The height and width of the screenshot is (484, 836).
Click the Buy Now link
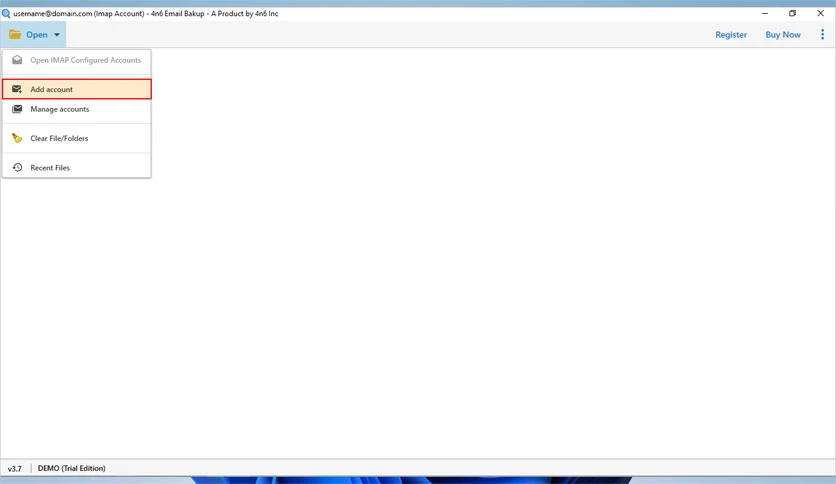[783, 35]
